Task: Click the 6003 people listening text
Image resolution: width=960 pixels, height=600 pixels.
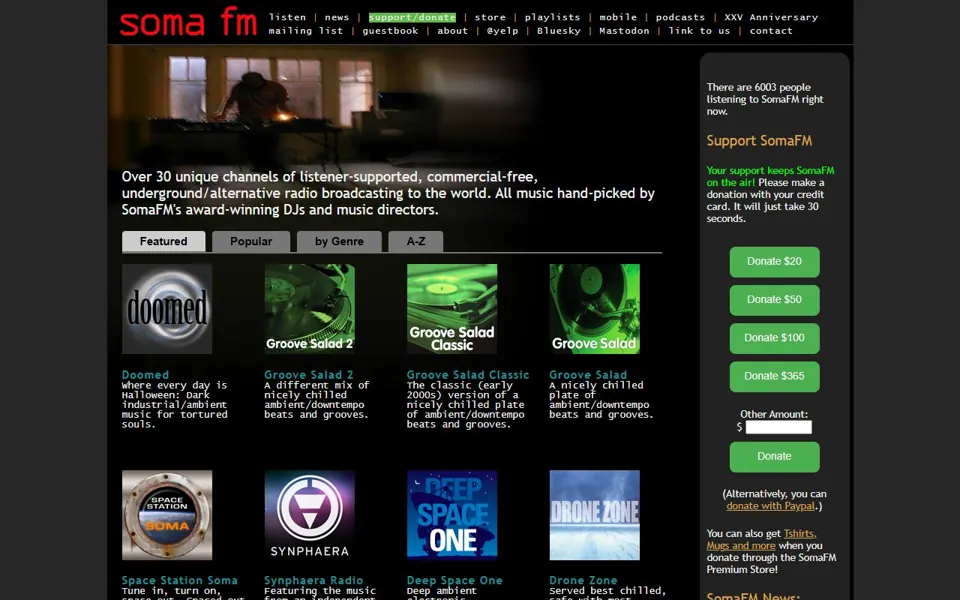Action: [765, 99]
